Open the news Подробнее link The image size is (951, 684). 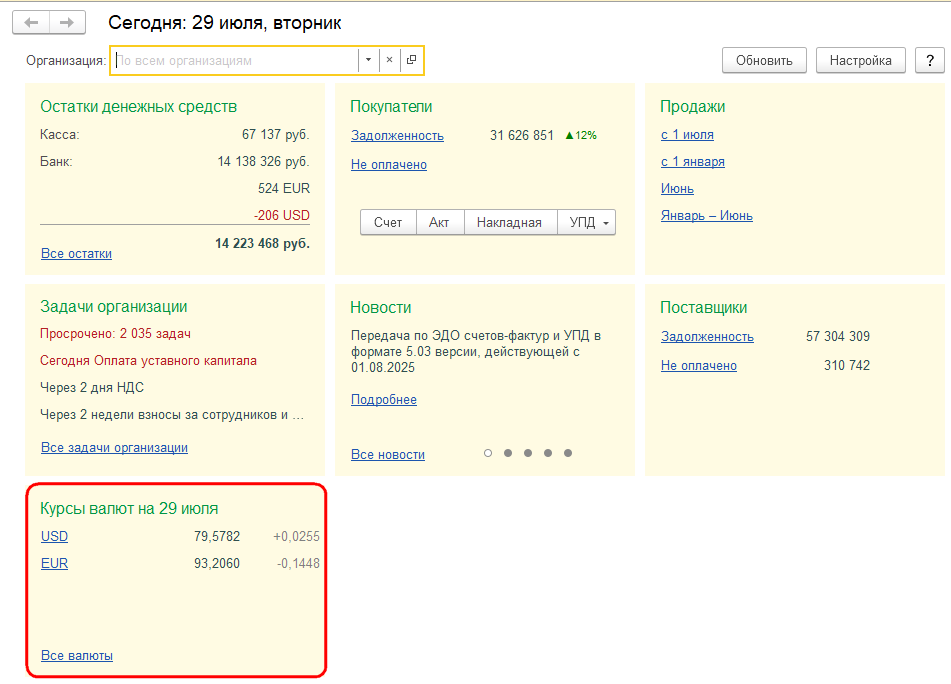(x=384, y=400)
